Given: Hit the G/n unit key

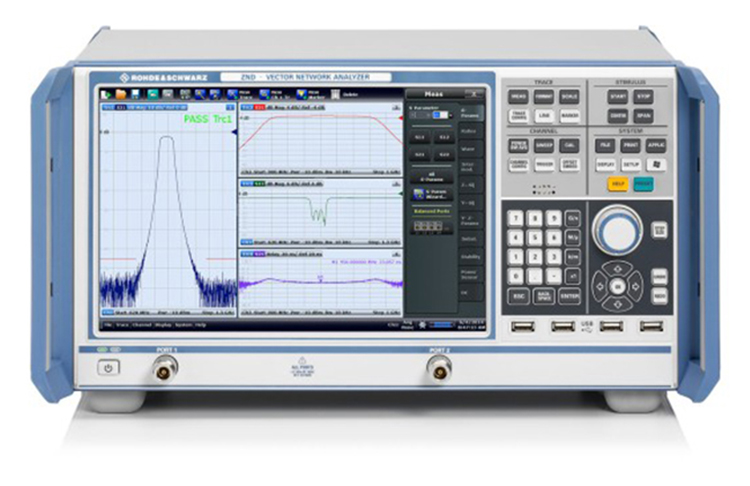Looking at the screenshot, I should coord(573,219).
